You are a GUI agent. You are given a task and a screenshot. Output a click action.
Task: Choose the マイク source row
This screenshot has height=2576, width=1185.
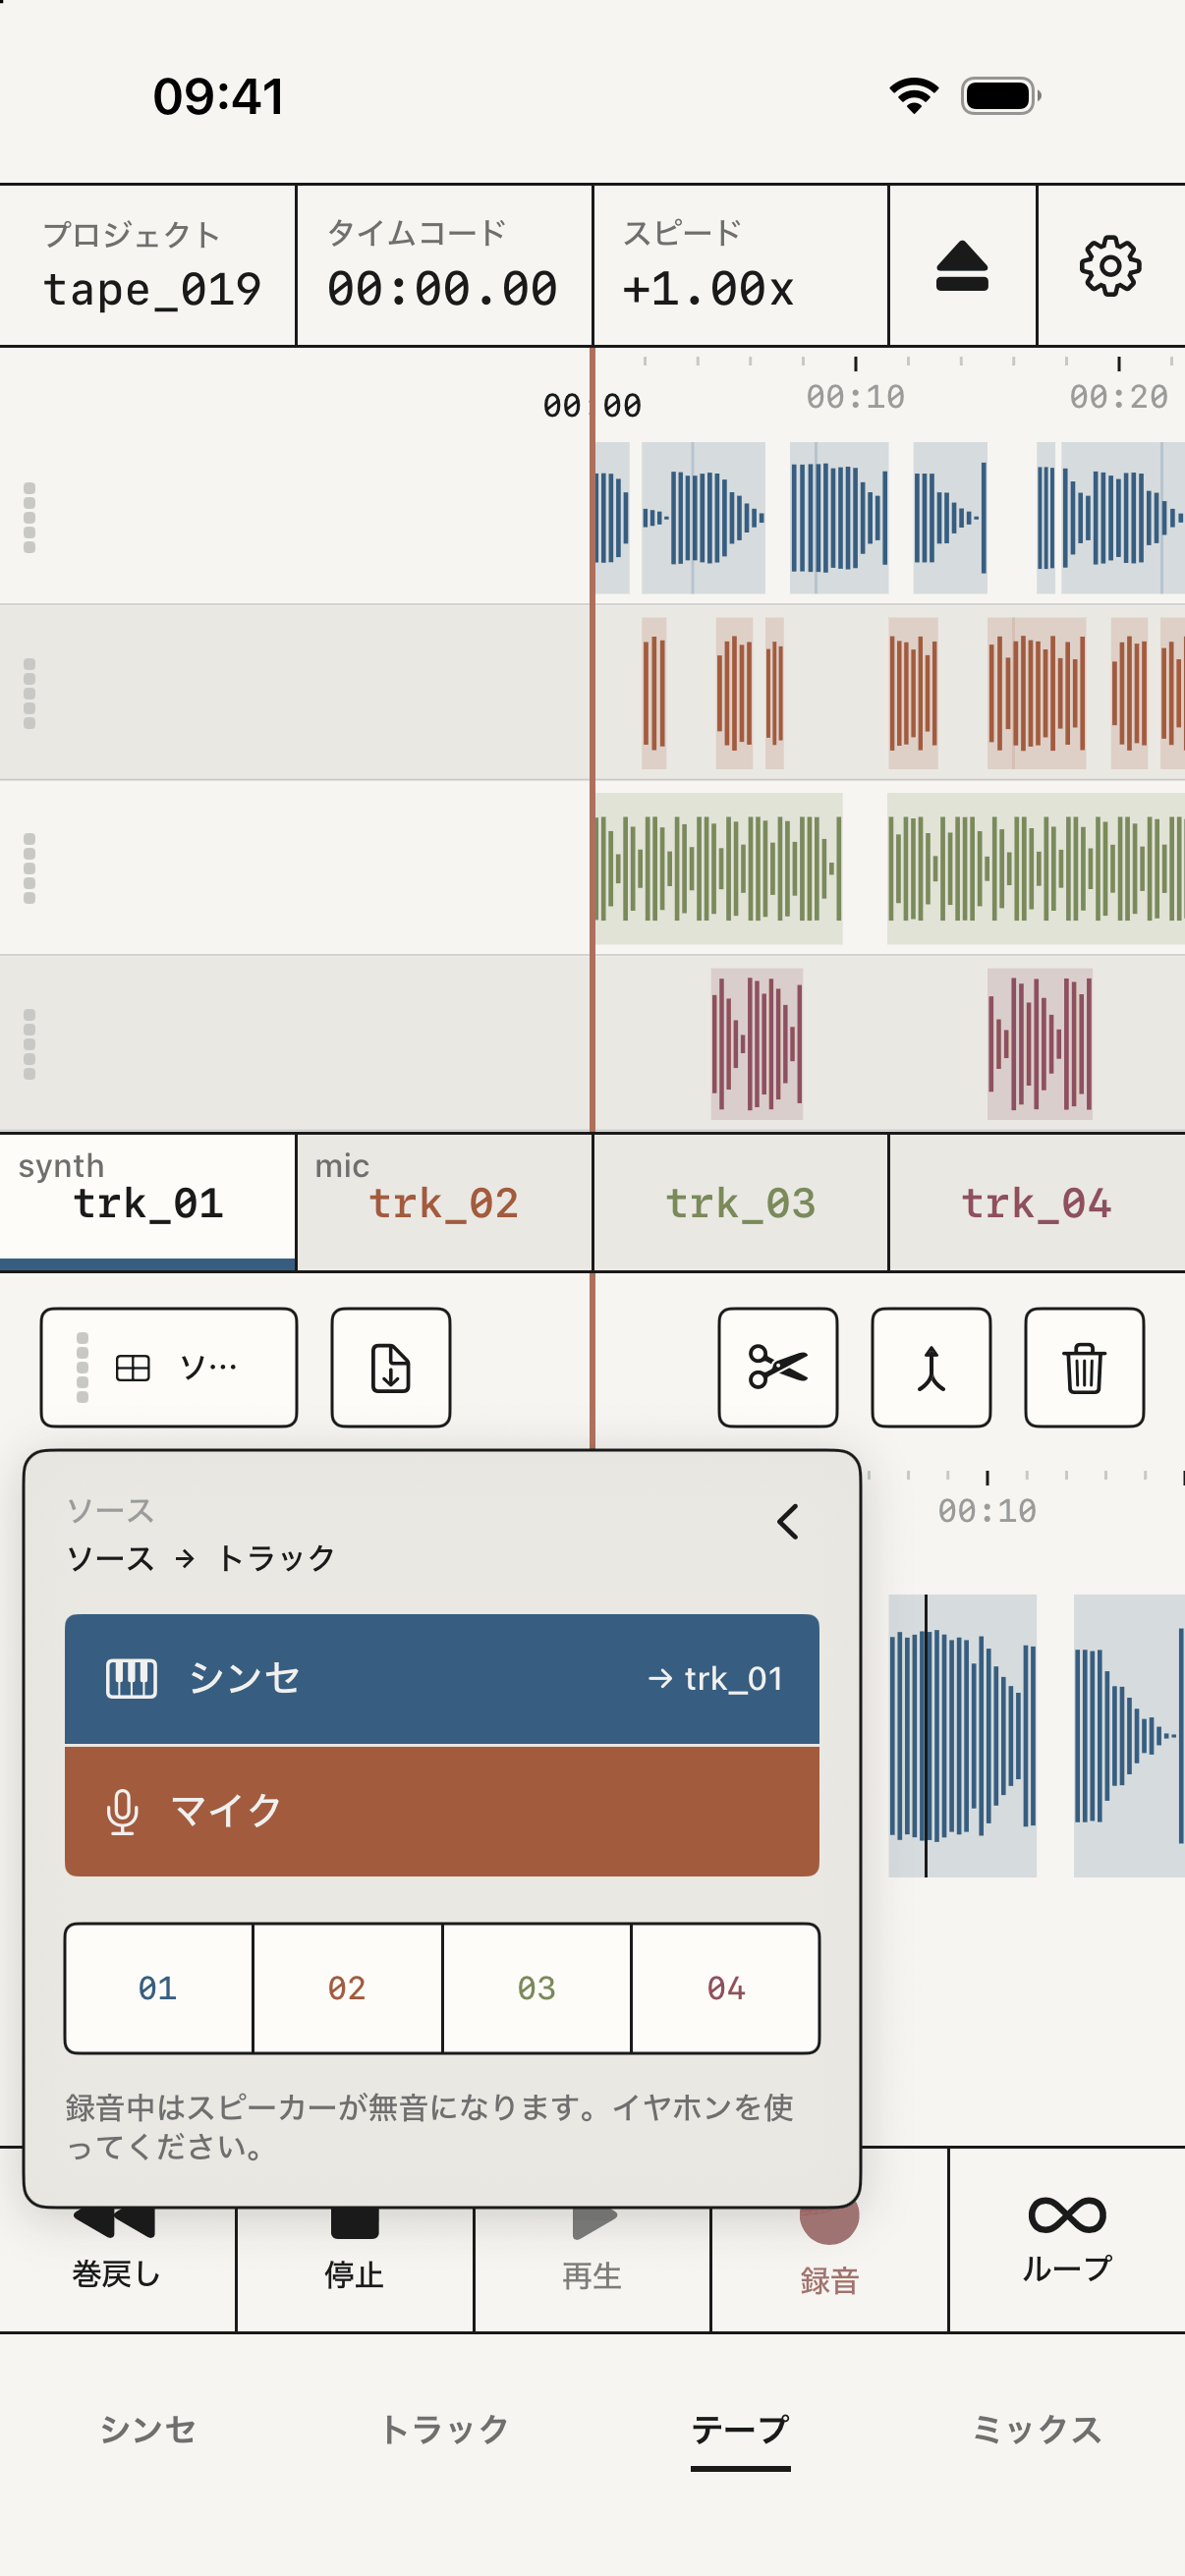(x=442, y=1811)
